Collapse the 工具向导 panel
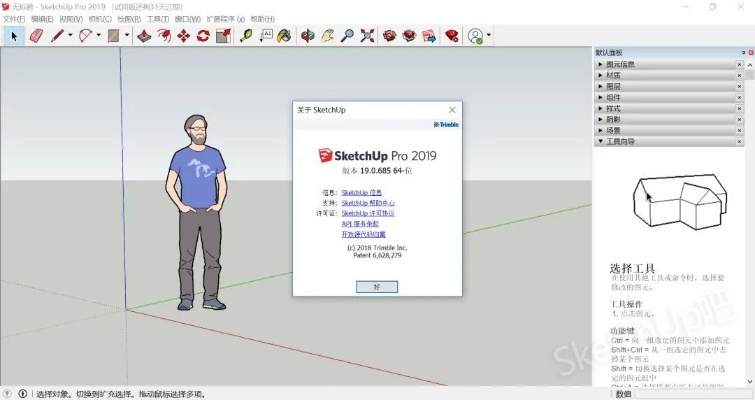Screen dimensions: 755x400 (x=621, y=141)
